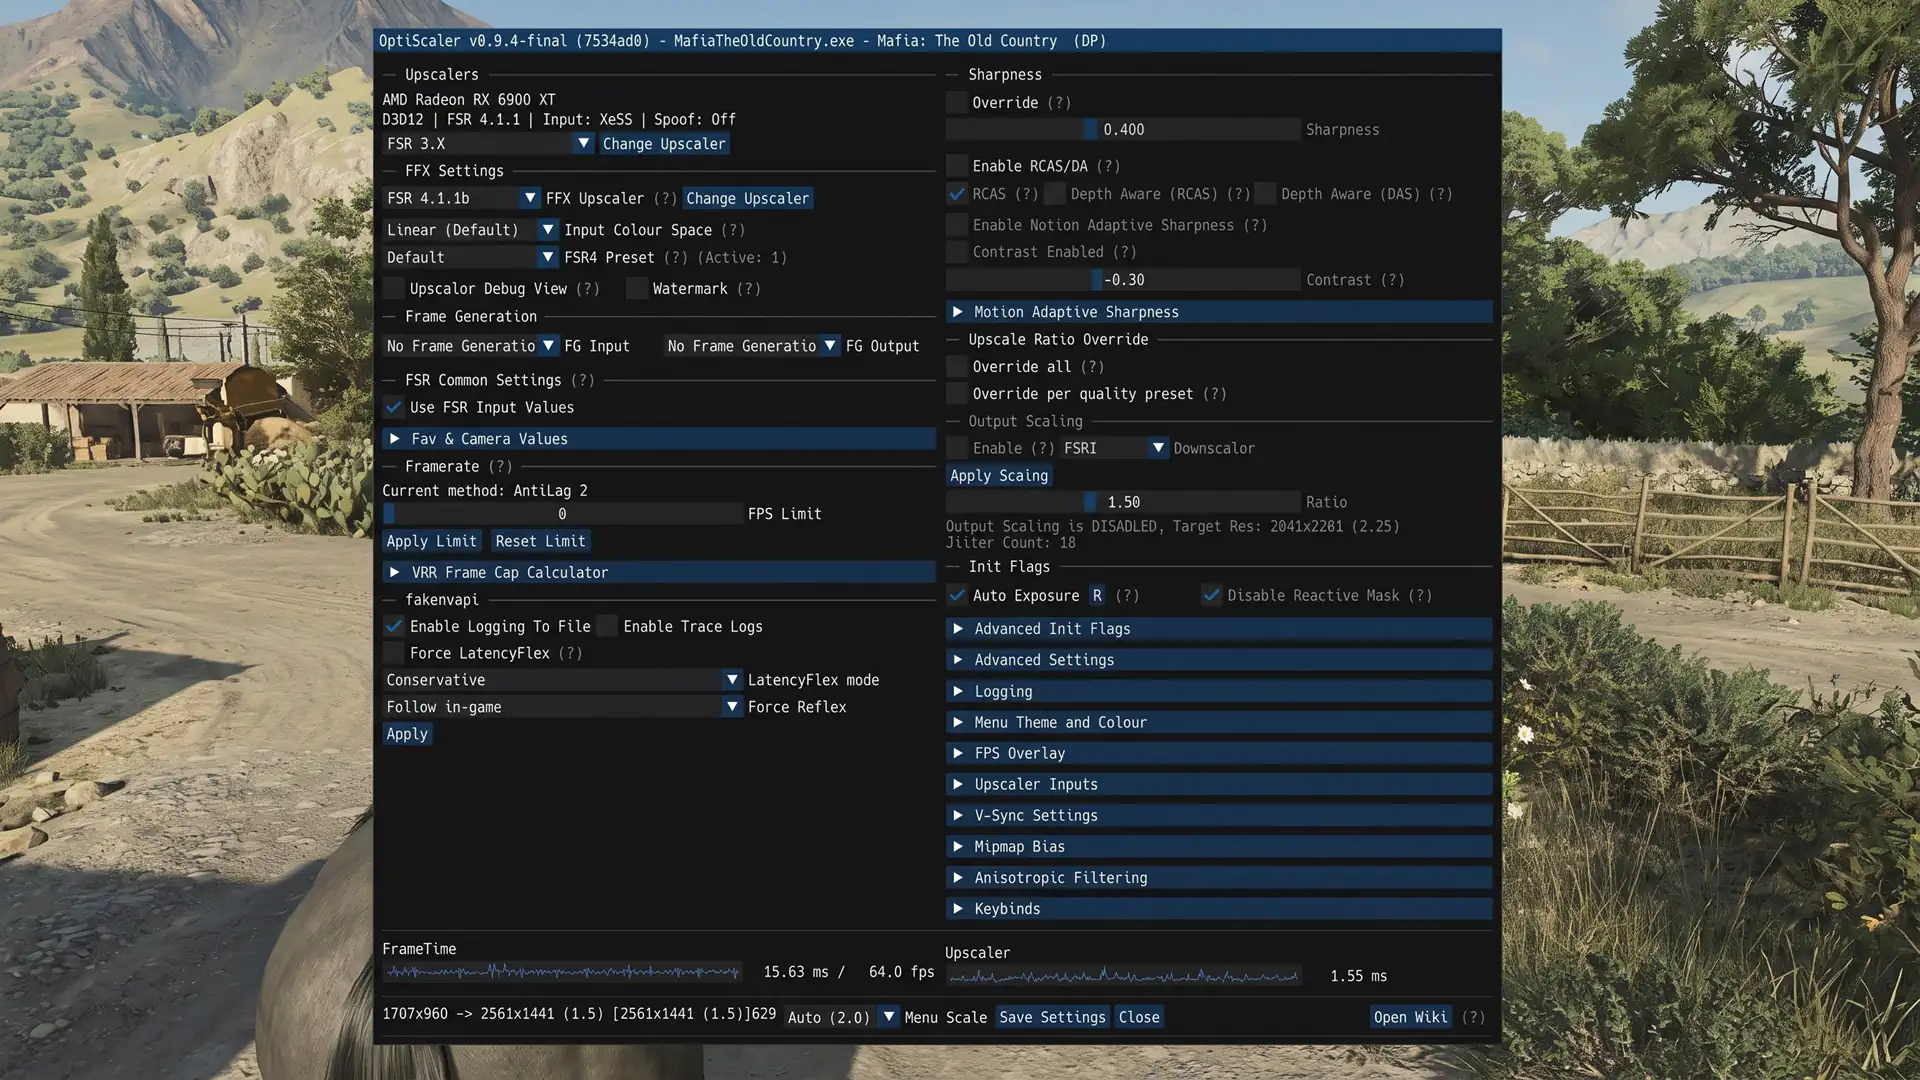Toggle Use FSR Input Values checkbox
The height and width of the screenshot is (1080, 1920).
tap(394, 408)
